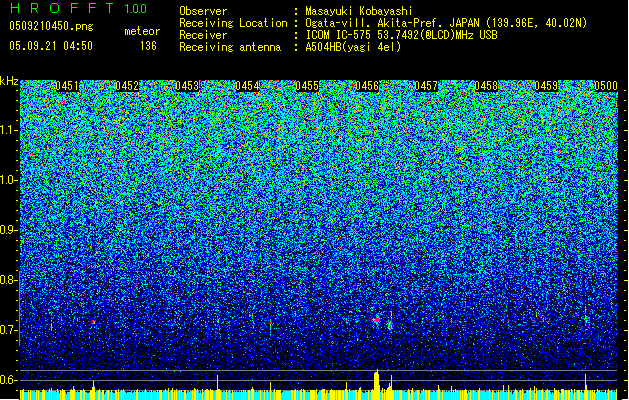Click the meteor count 136
Screen dimensions: 629x400
(148, 46)
